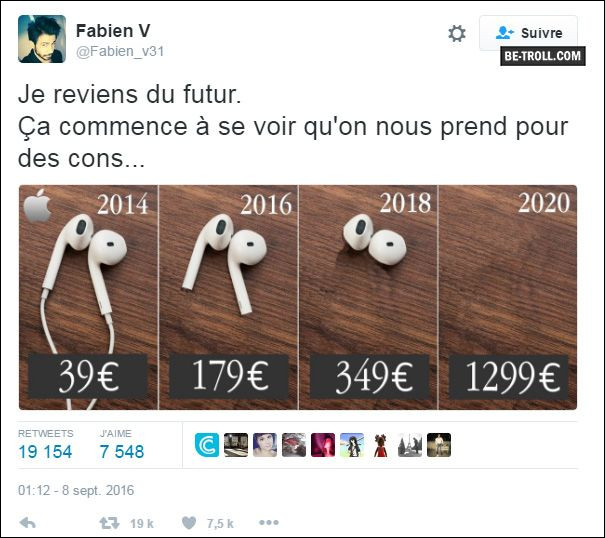Open the gear settings dropdown
This screenshot has width=605, height=538.
(457, 34)
